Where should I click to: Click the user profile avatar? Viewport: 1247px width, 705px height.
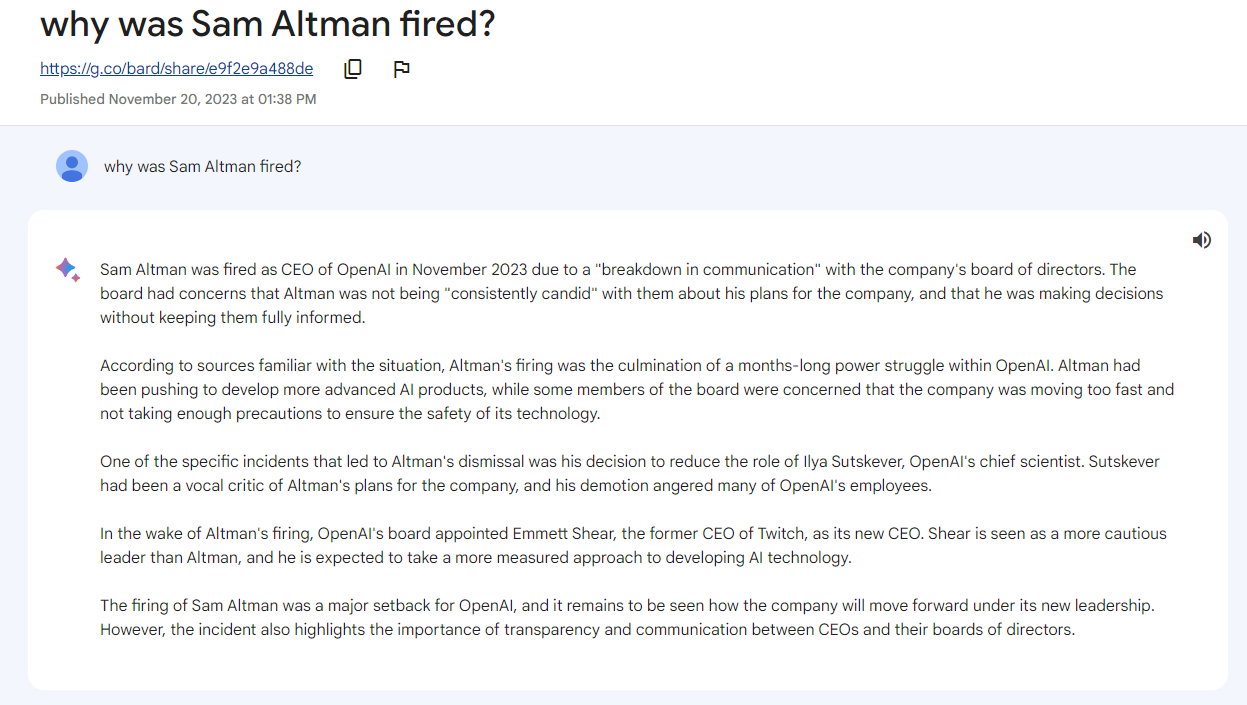click(x=72, y=166)
